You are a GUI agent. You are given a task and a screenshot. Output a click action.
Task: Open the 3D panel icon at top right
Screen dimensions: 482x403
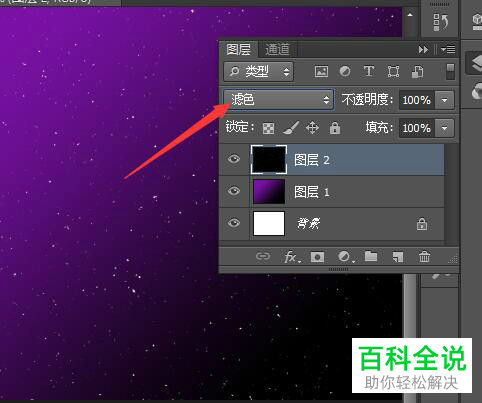pos(477,22)
